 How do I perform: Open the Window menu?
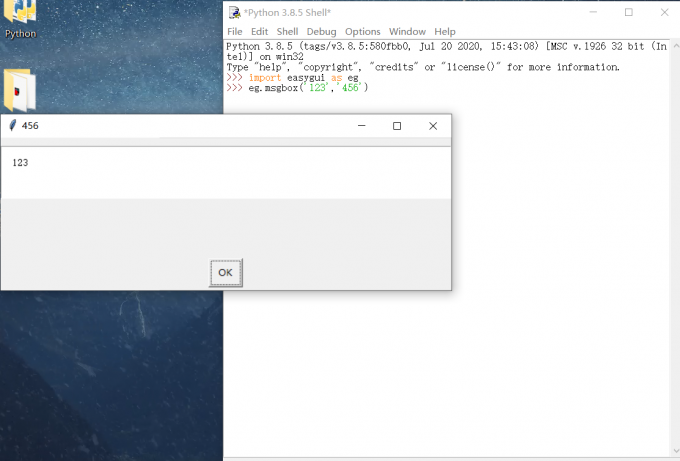coord(407,32)
